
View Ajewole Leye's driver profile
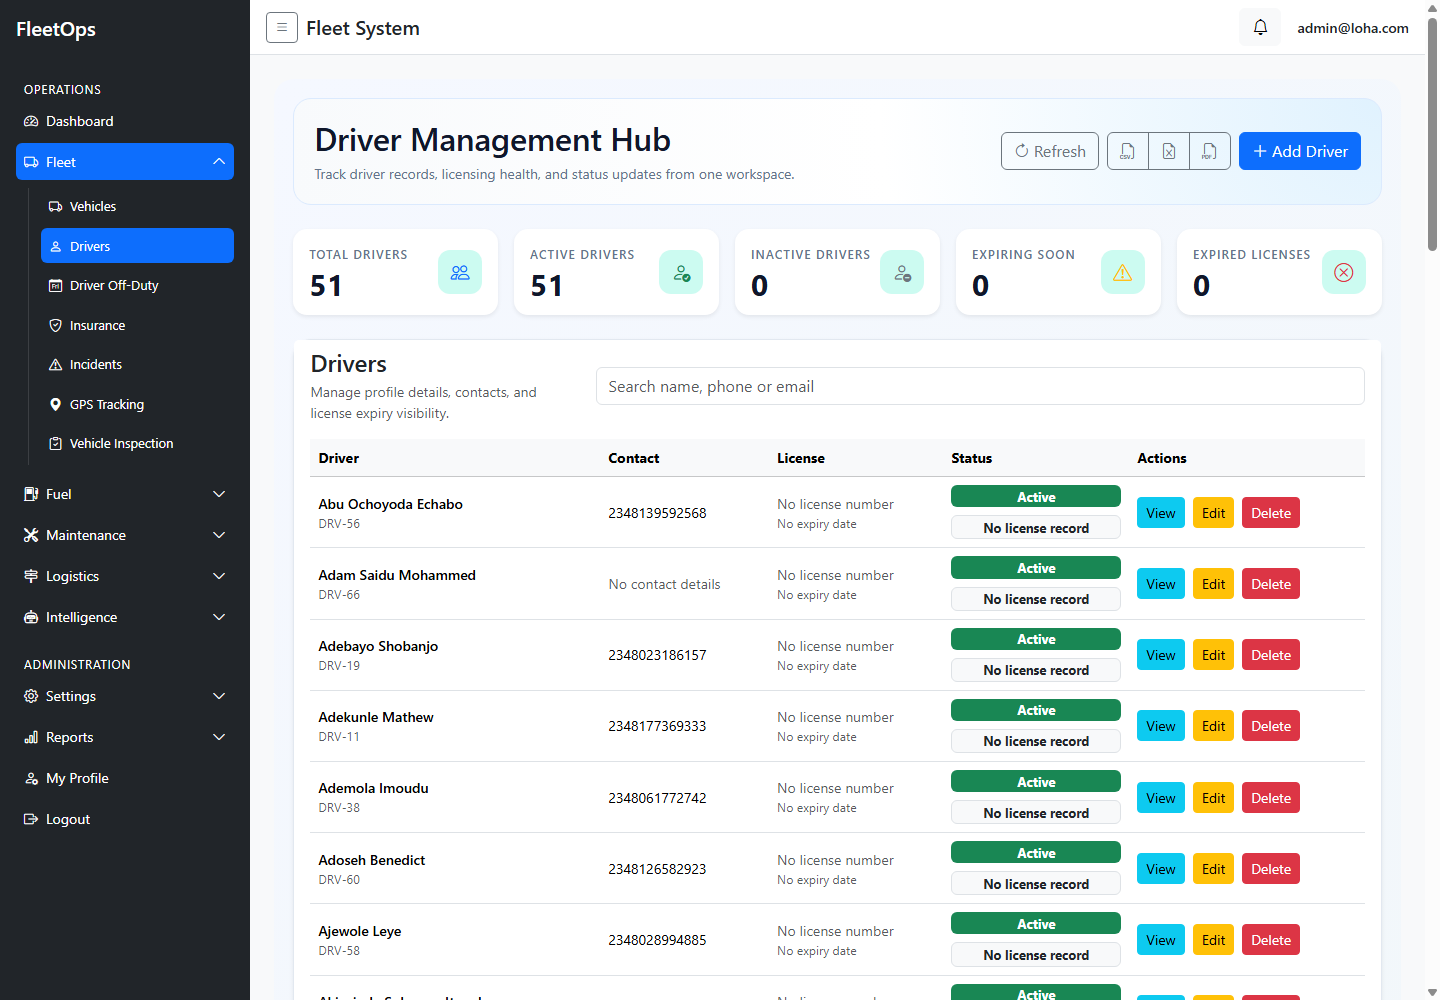pos(1161,940)
